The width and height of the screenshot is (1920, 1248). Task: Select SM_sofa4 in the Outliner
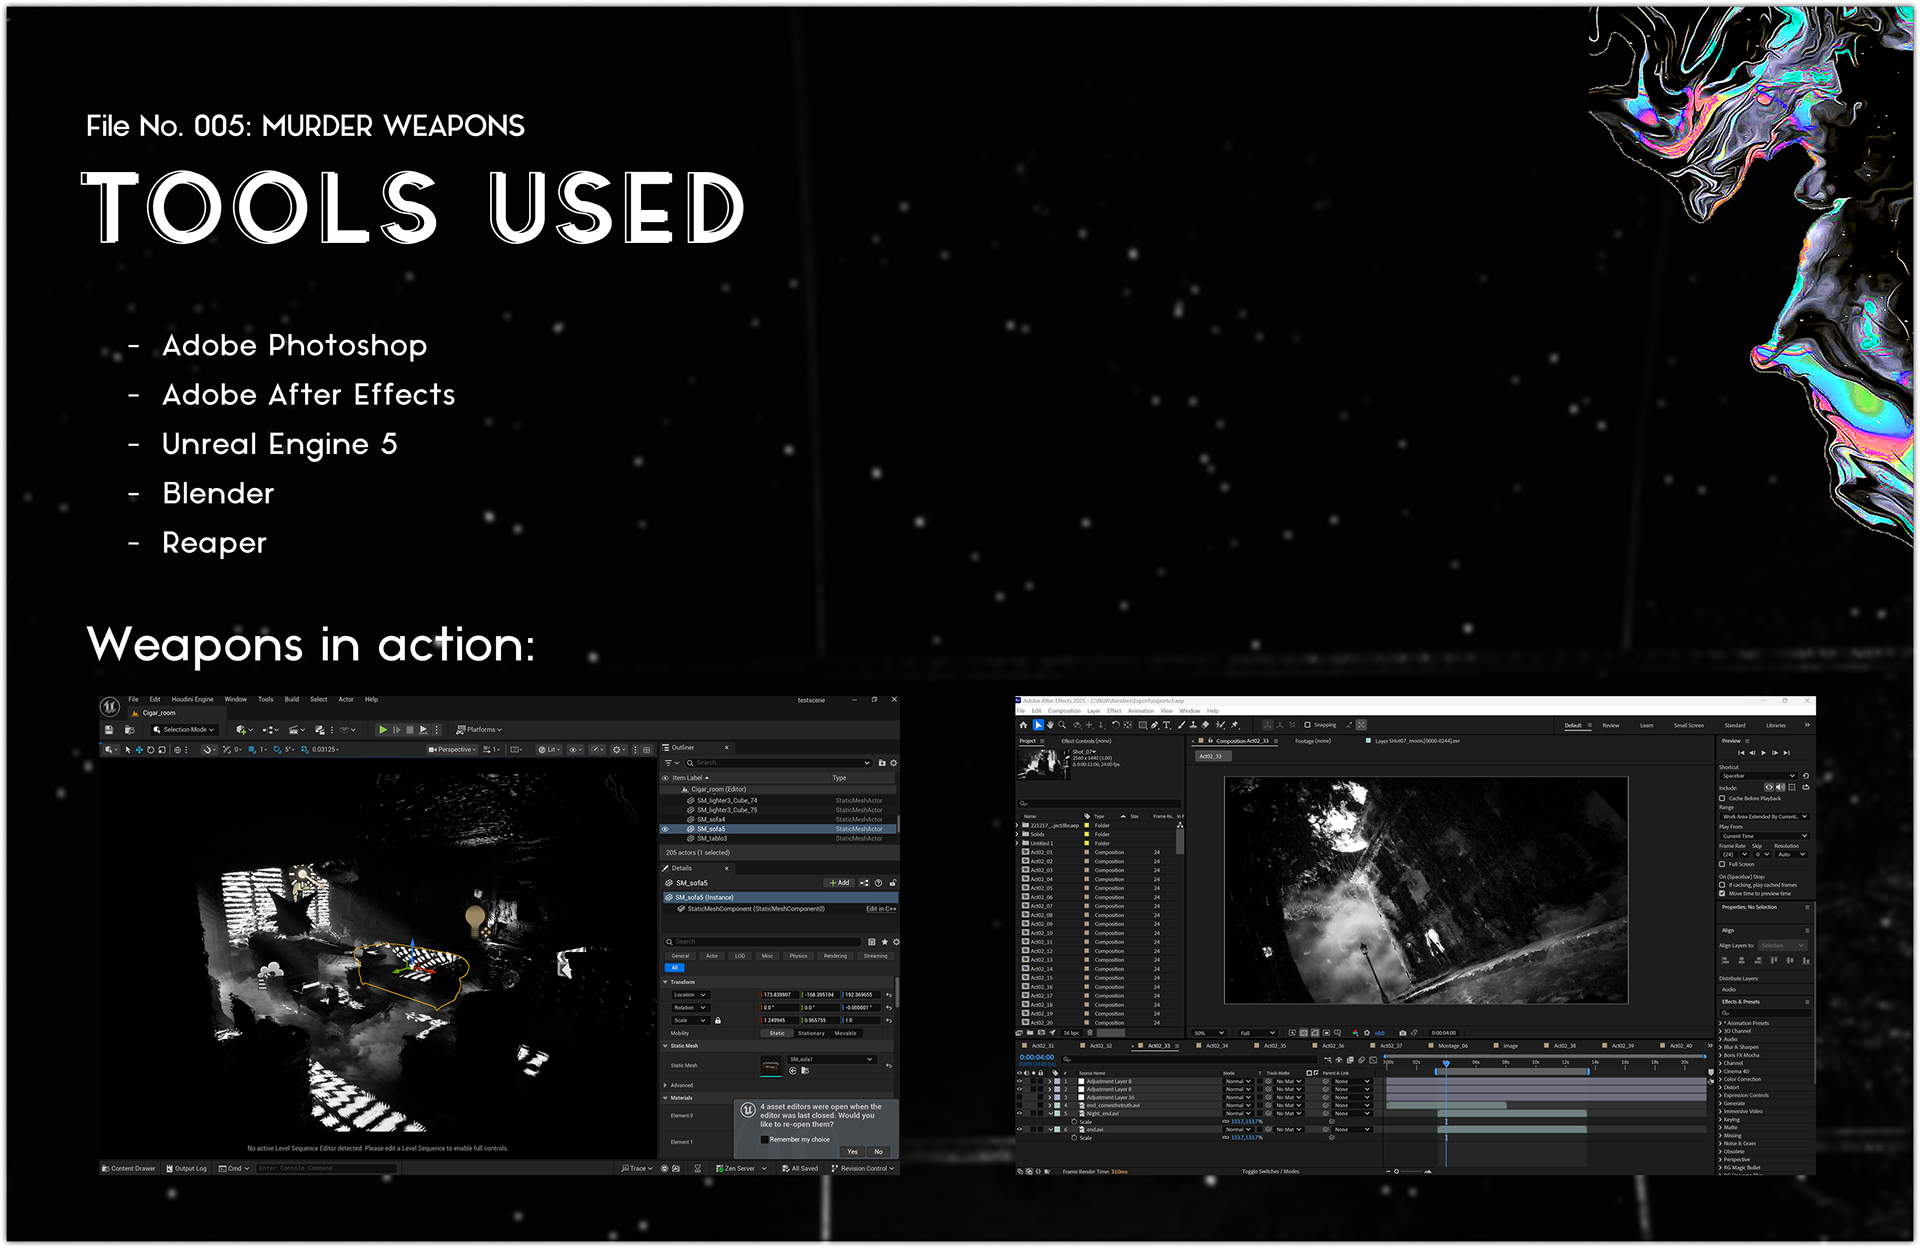tap(711, 820)
